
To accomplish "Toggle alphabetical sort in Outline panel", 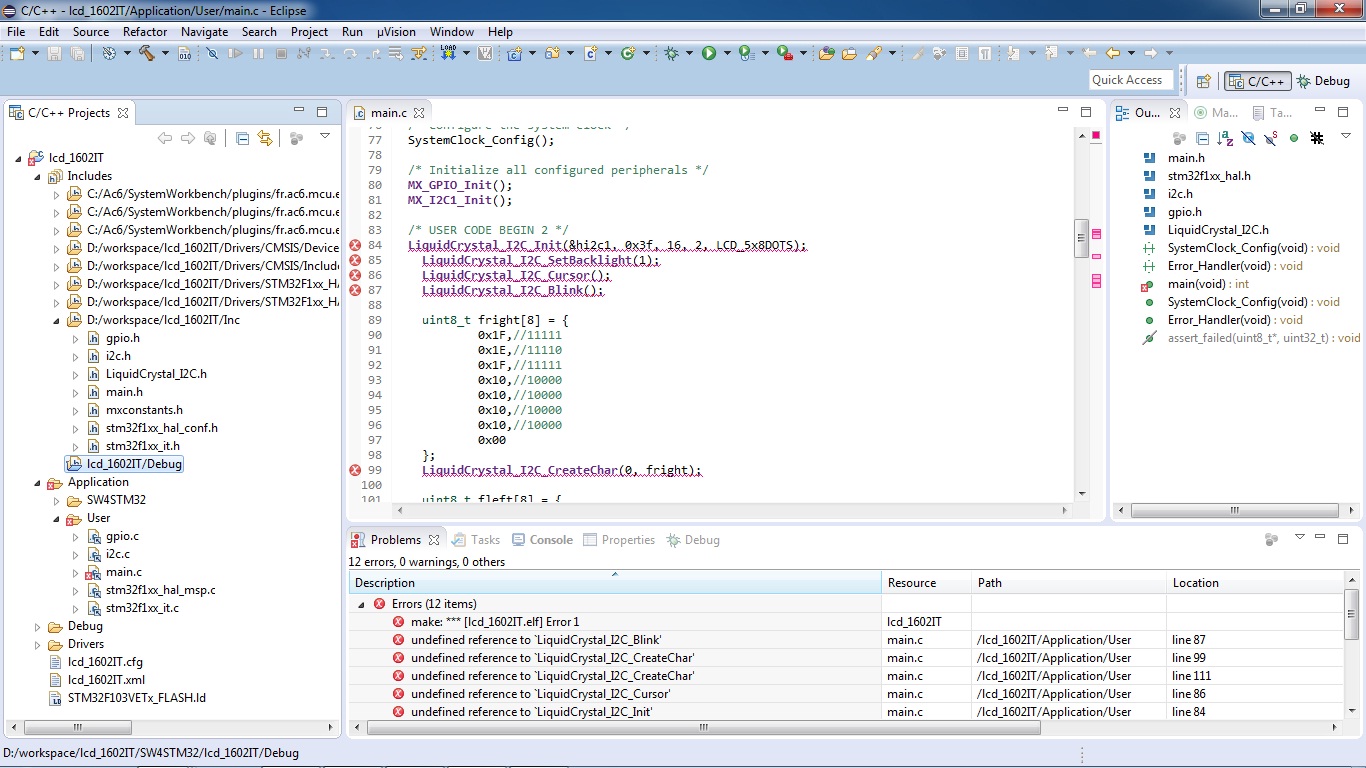I will [x=1225, y=138].
